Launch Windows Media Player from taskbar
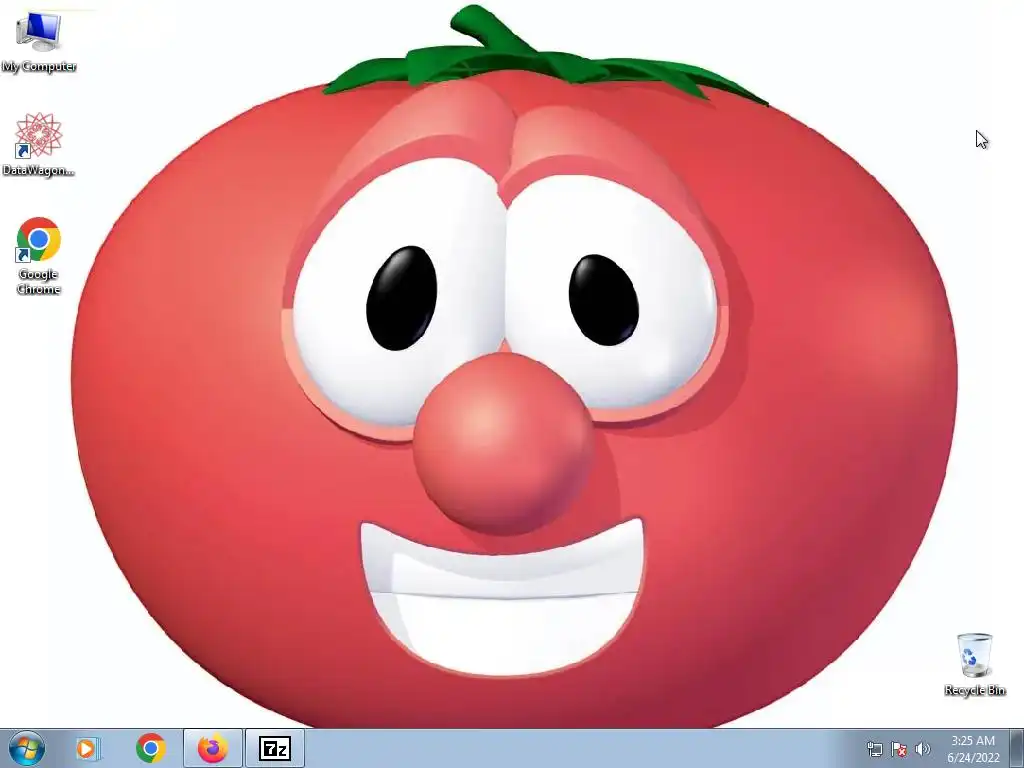 87,748
